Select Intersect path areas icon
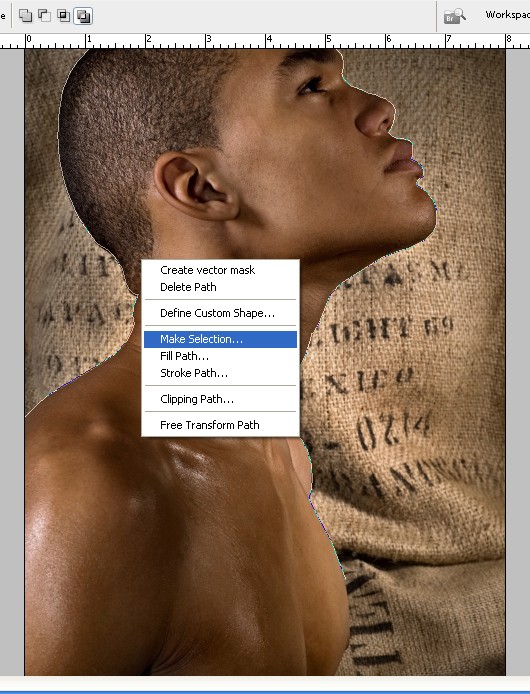 64,16
